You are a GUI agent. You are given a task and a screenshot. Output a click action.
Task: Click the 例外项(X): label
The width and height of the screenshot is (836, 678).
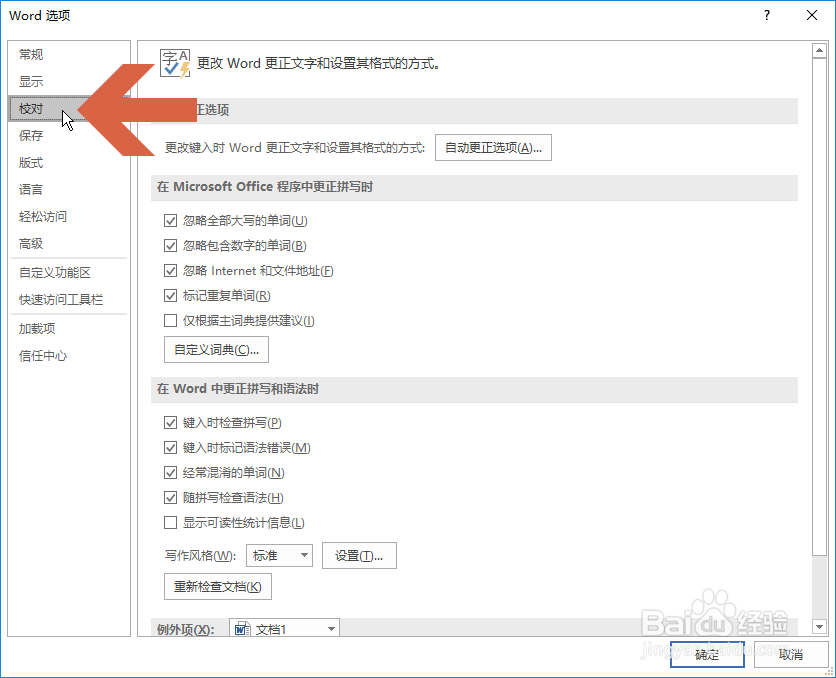(x=186, y=630)
